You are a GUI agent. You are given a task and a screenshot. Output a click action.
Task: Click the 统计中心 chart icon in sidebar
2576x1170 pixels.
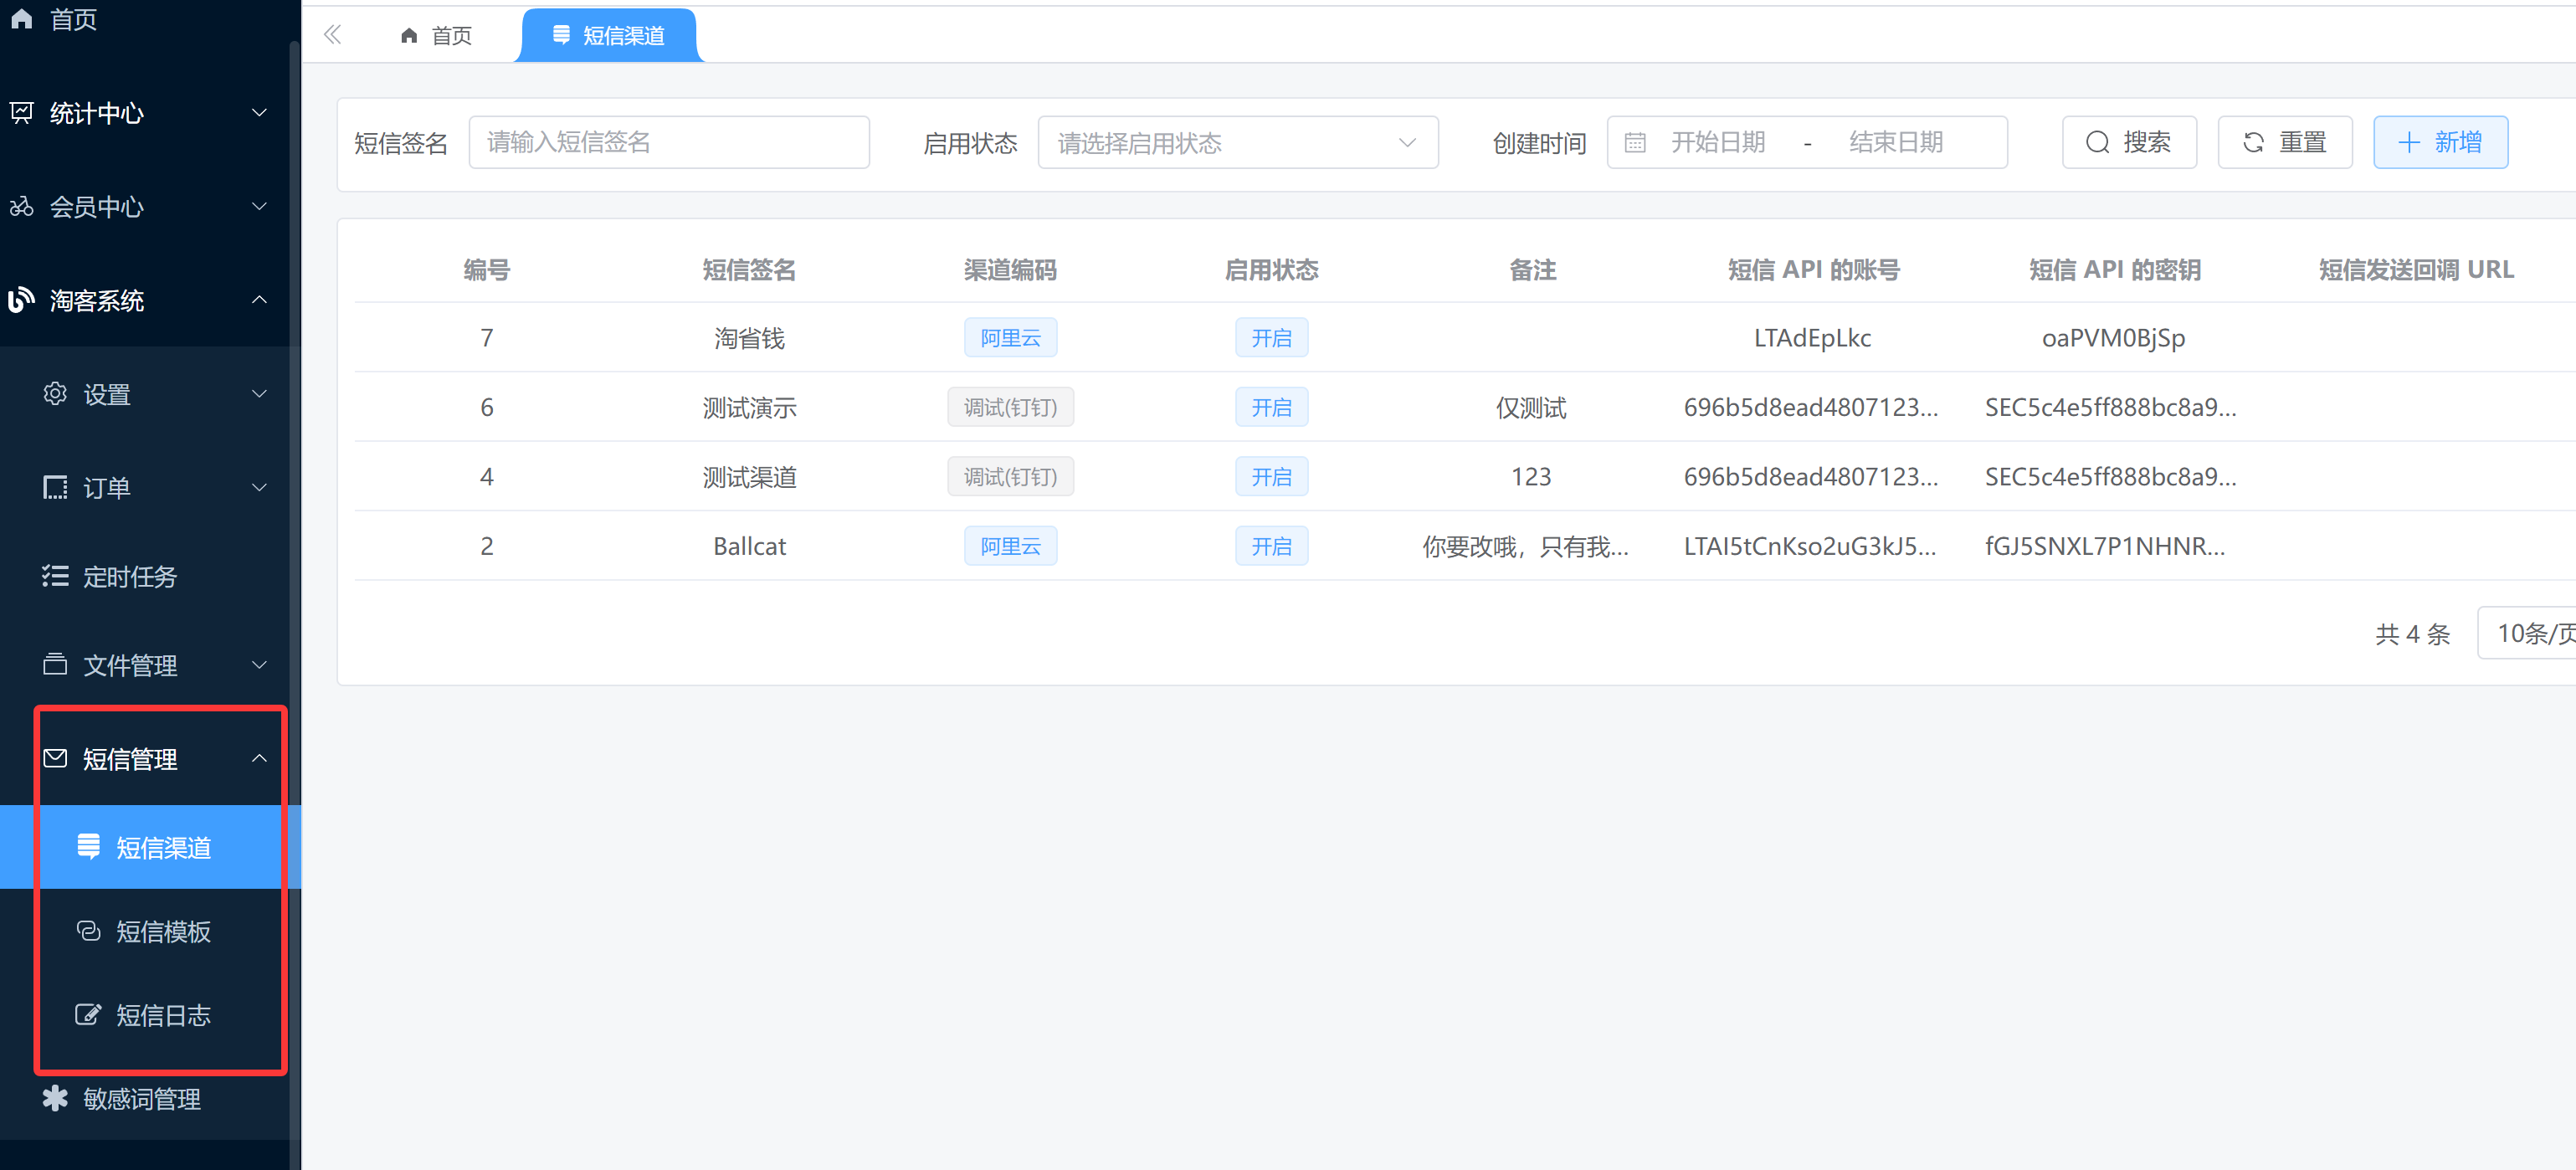point(22,113)
